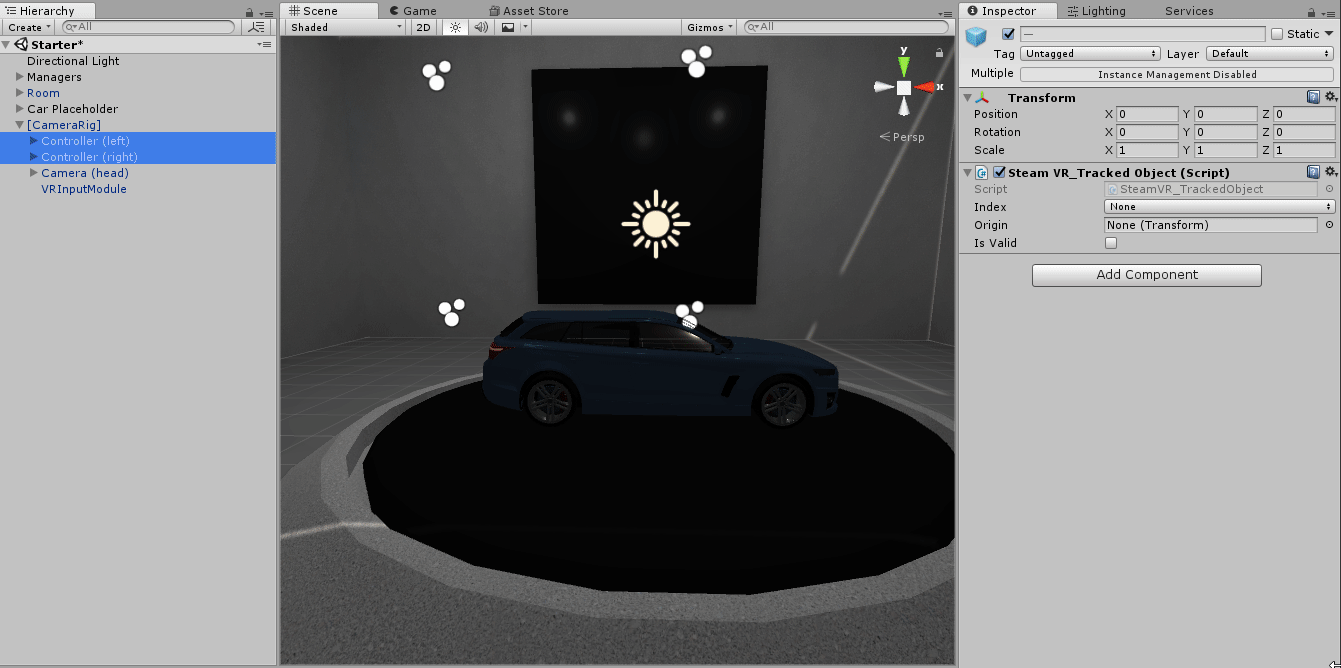Enable the Static checkbox
The width and height of the screenshot is (1341, 668).
tap(1277, 34)
